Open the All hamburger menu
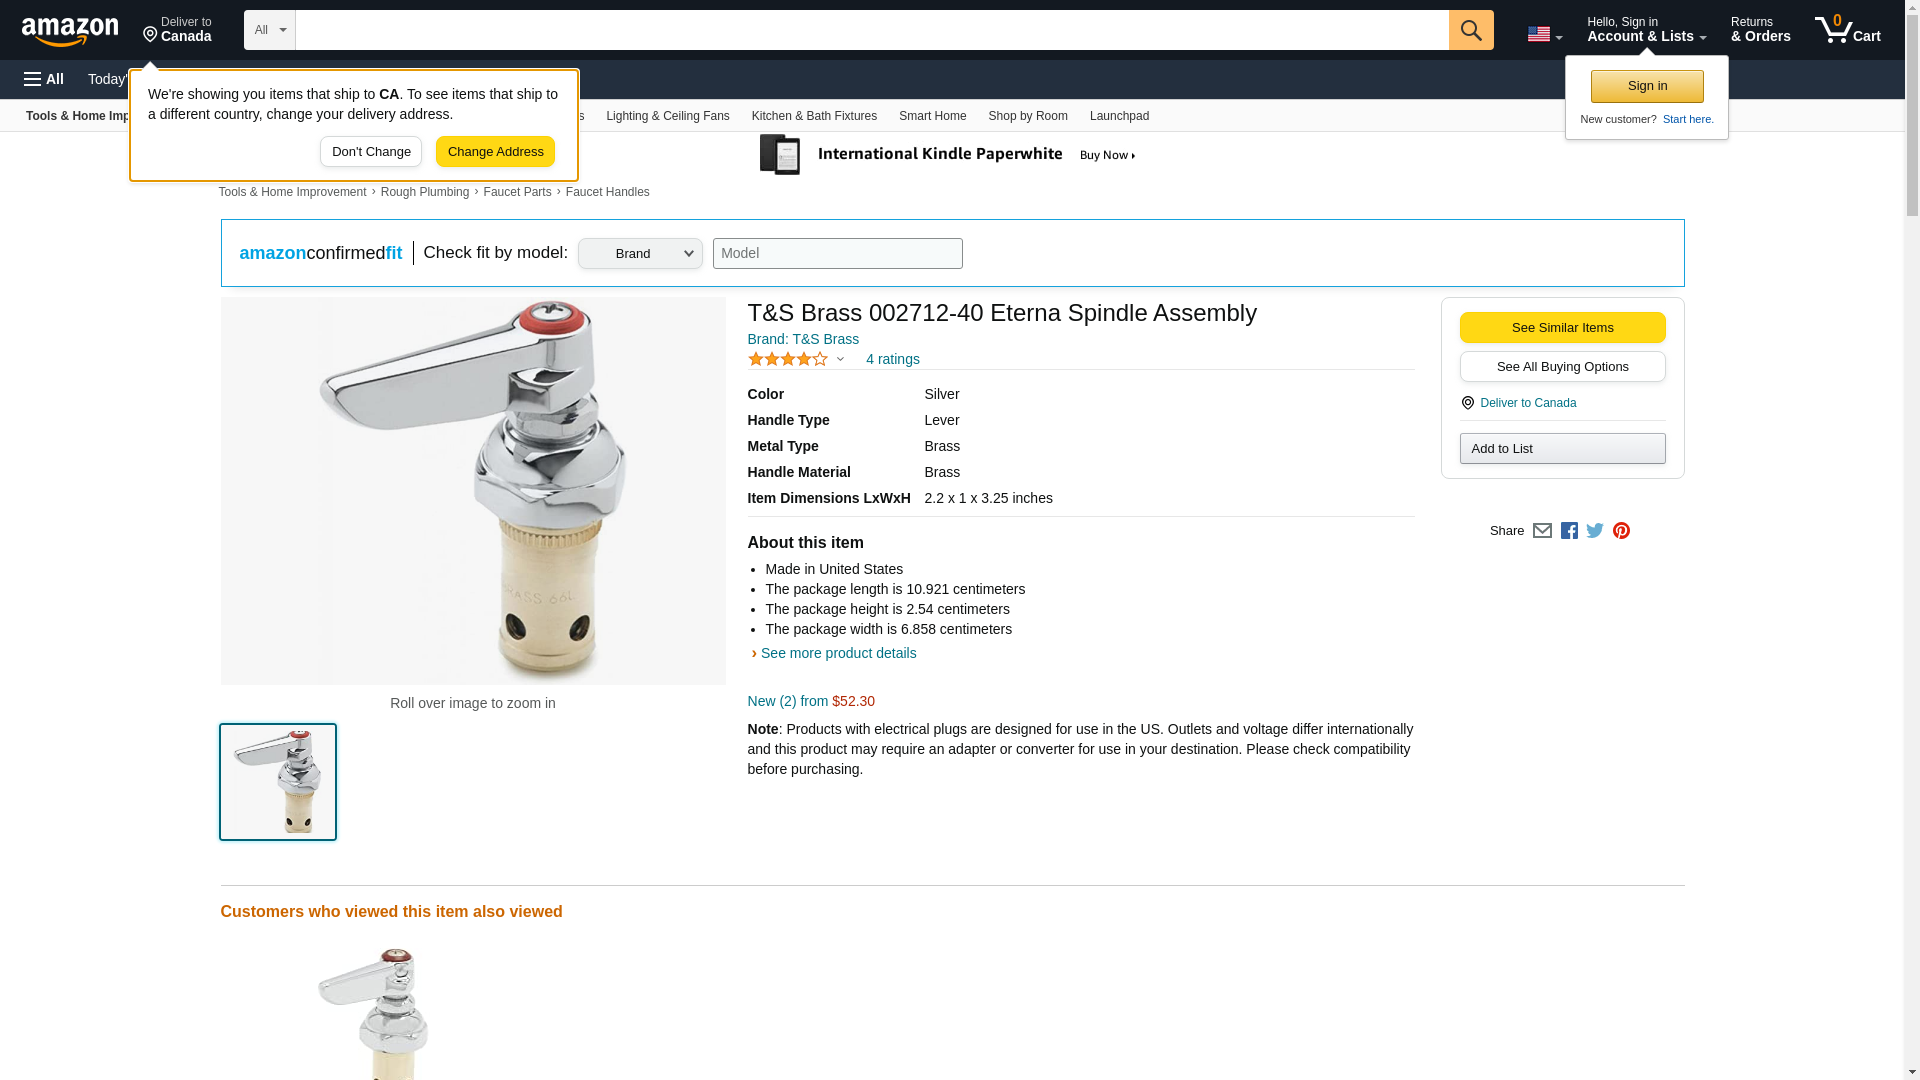Viewport: 1920px width, 1080px height. pyautogui.click(x=44, y=79)
